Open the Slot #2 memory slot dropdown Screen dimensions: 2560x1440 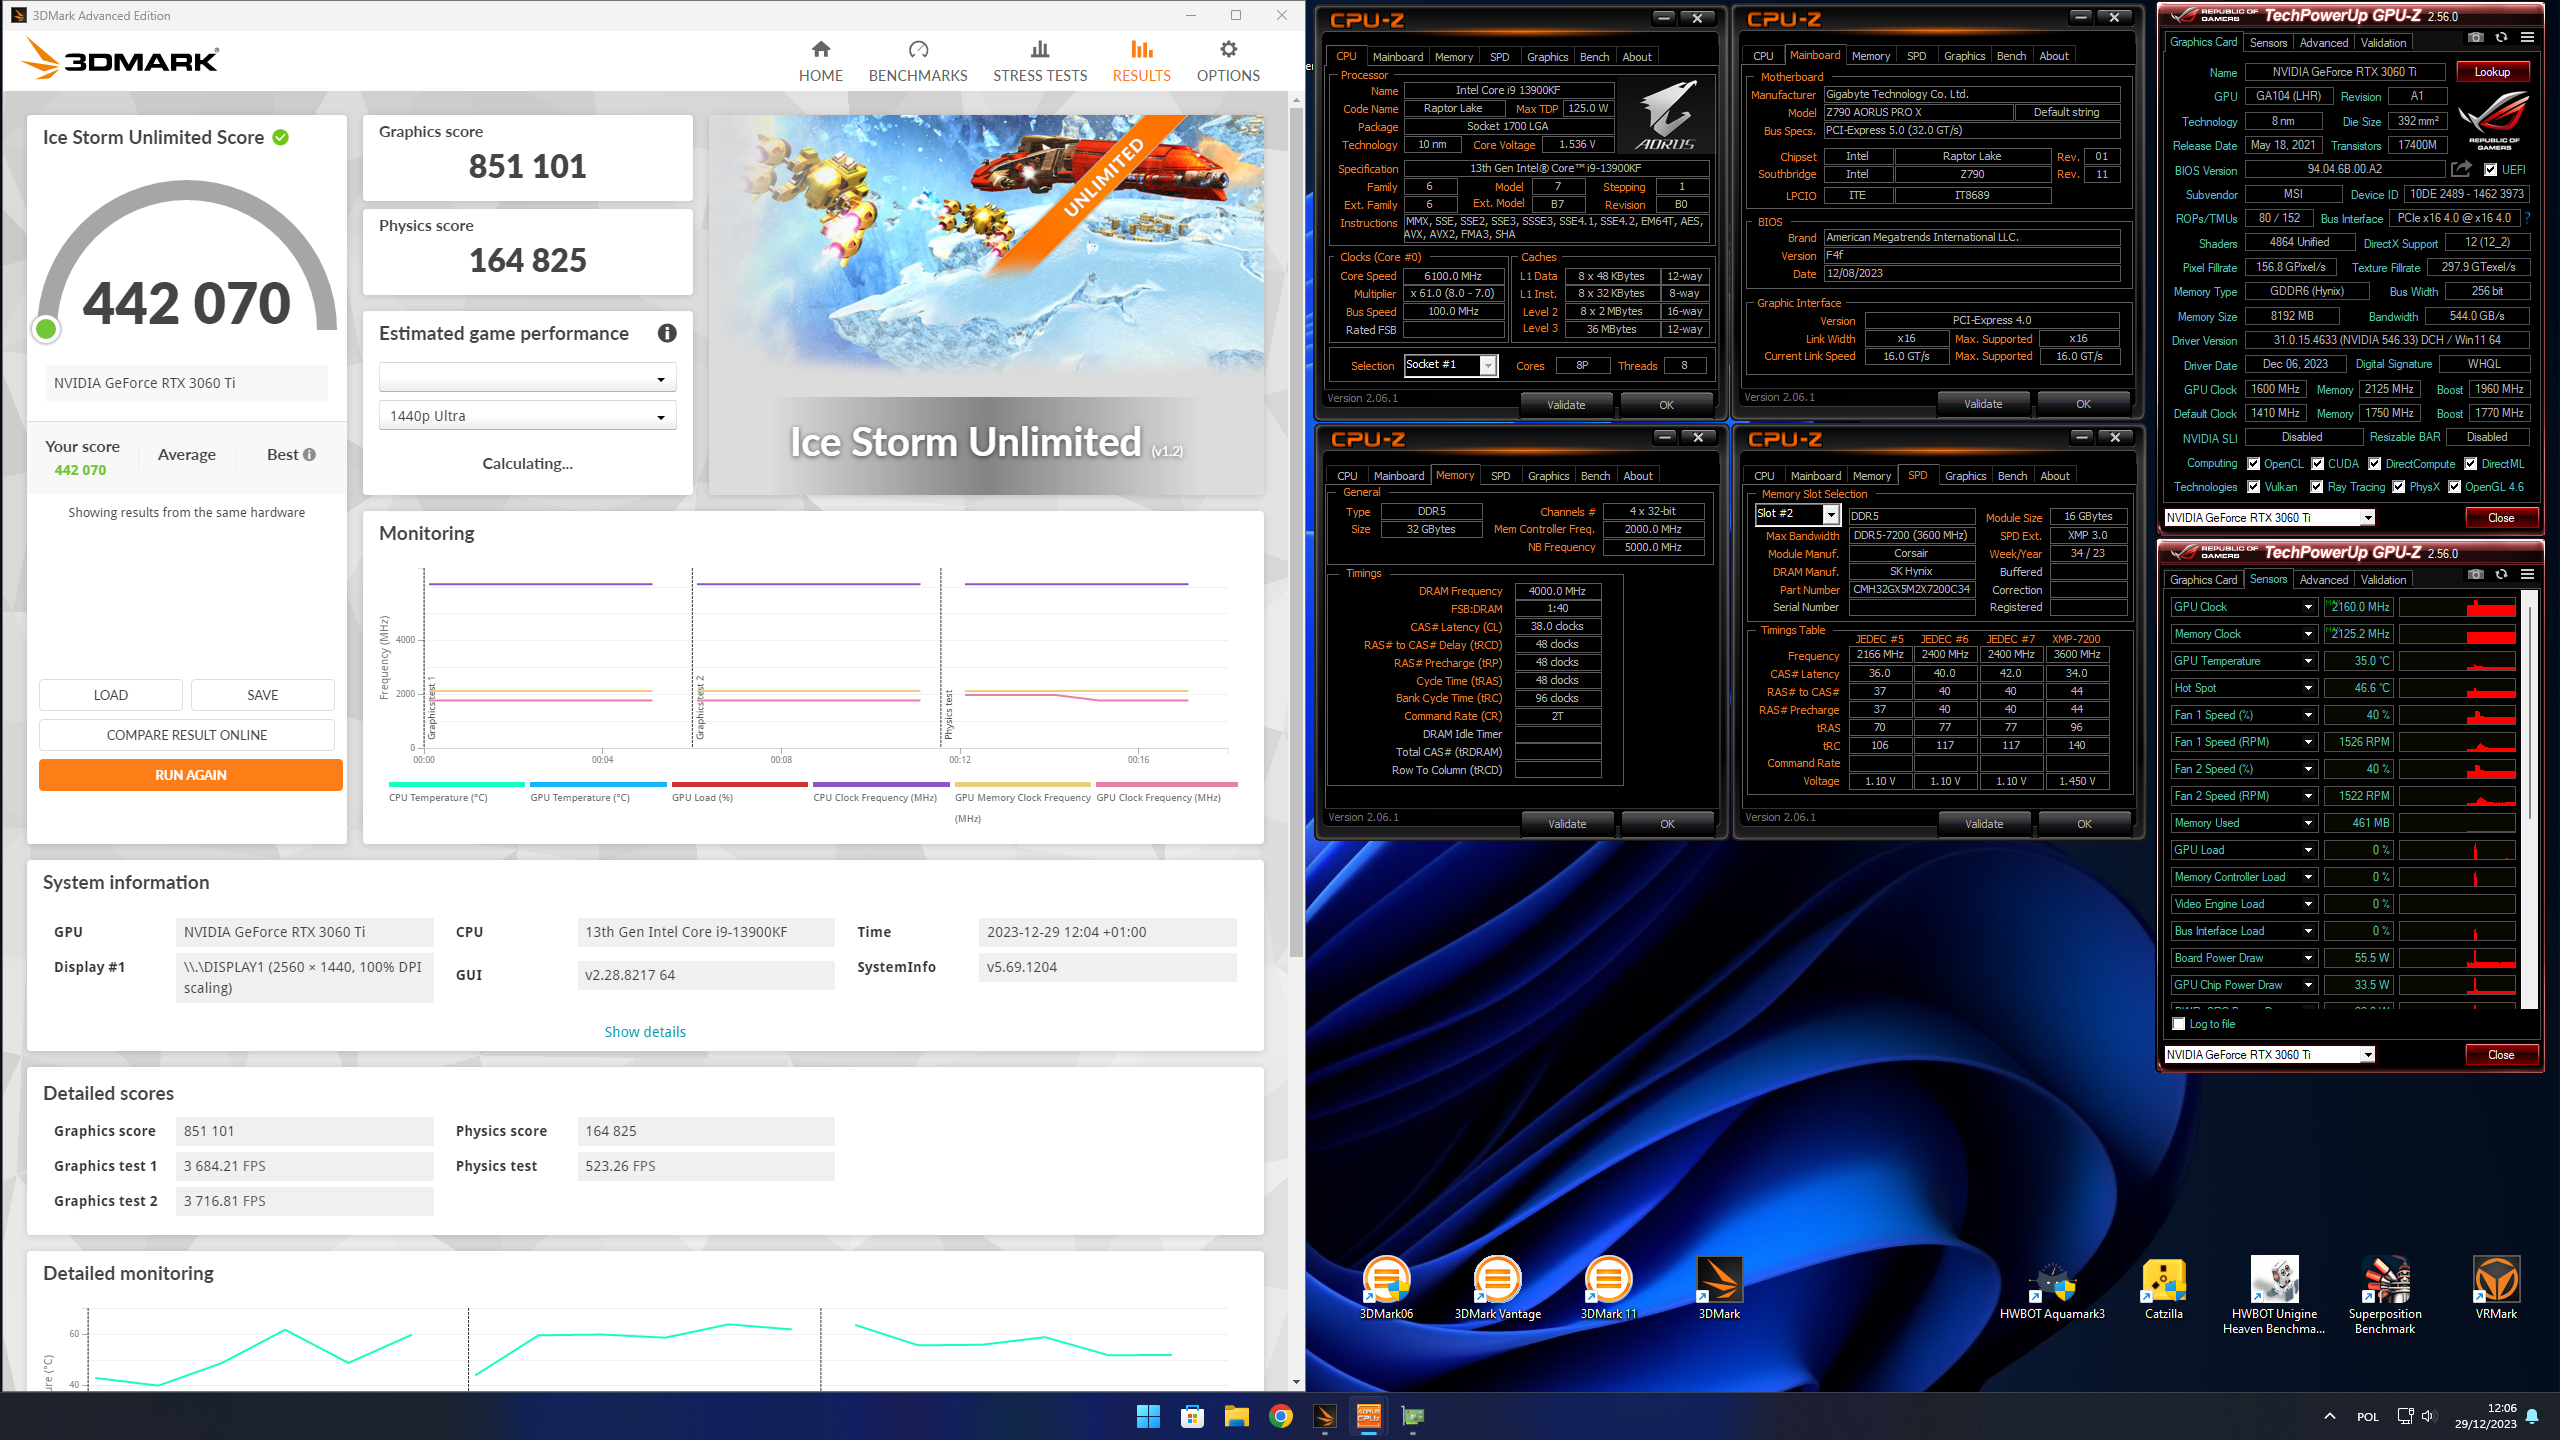click(1797, 514)
